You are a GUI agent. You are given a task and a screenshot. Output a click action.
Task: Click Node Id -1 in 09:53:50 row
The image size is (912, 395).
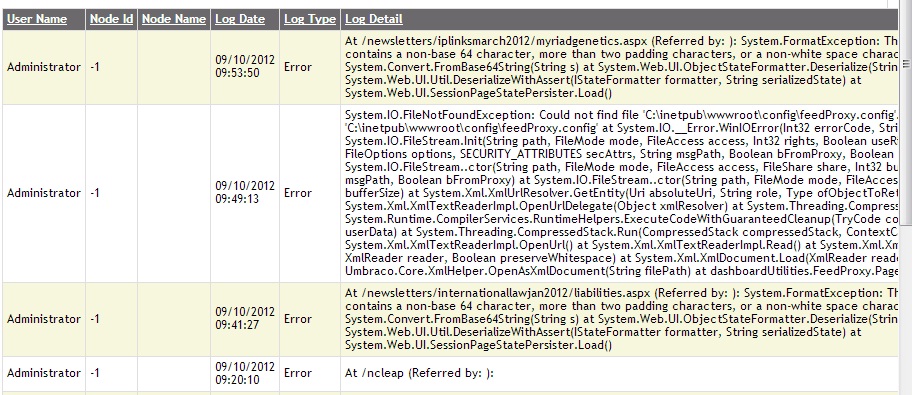pyautogui.click(x=95, y=67)
